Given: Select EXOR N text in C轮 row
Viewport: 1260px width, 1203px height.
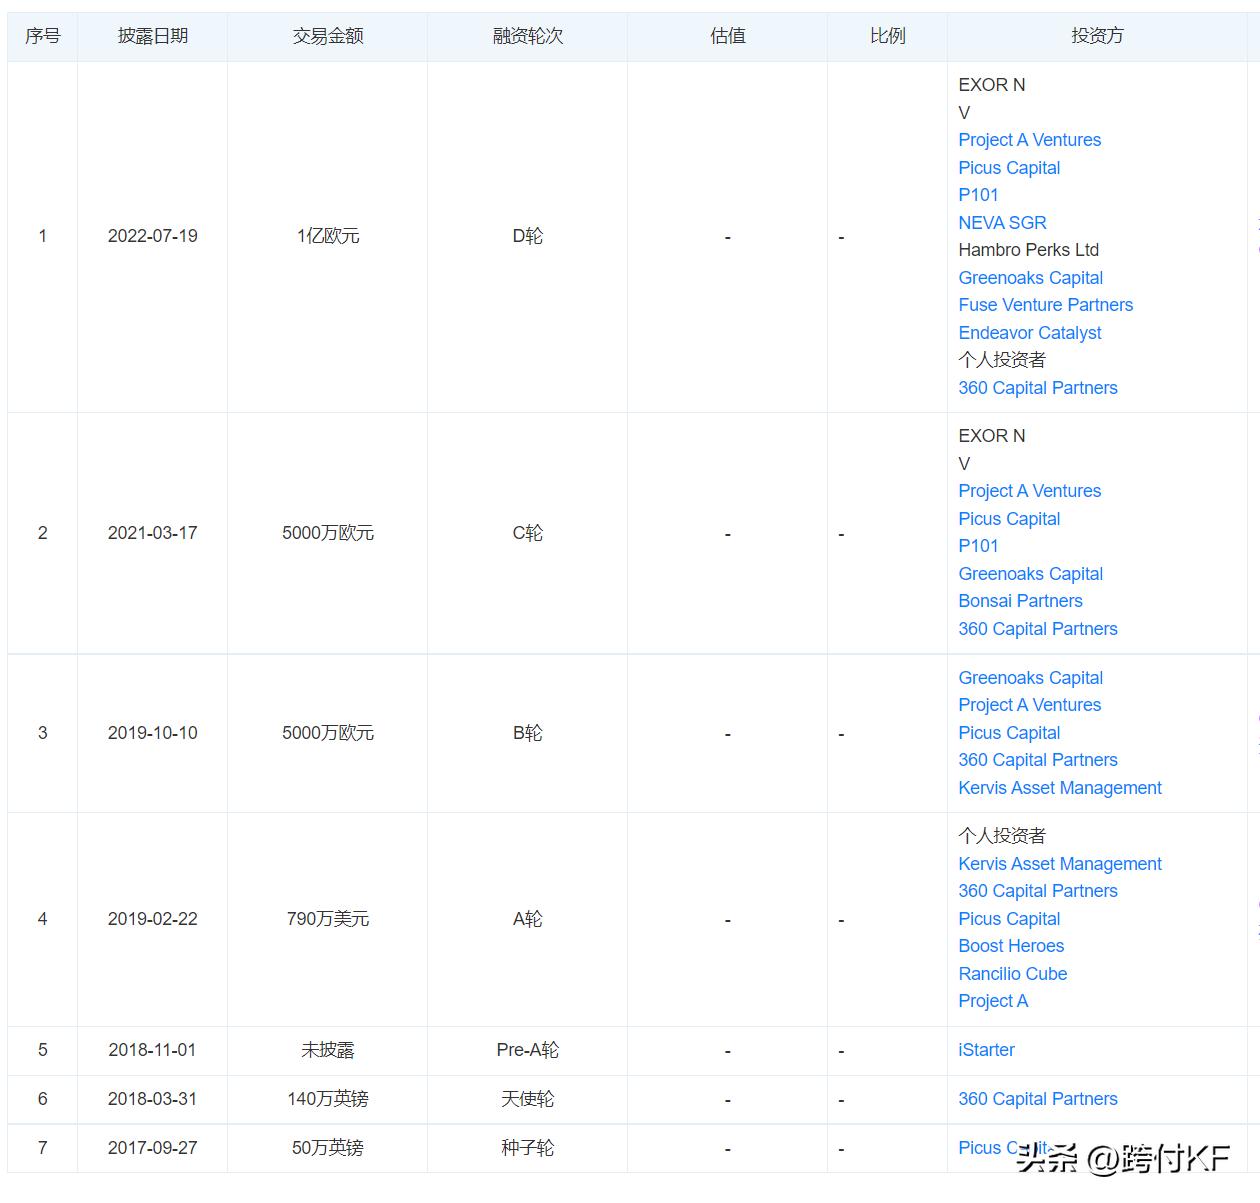Looking at the screenshot, I should coord(991,436).
